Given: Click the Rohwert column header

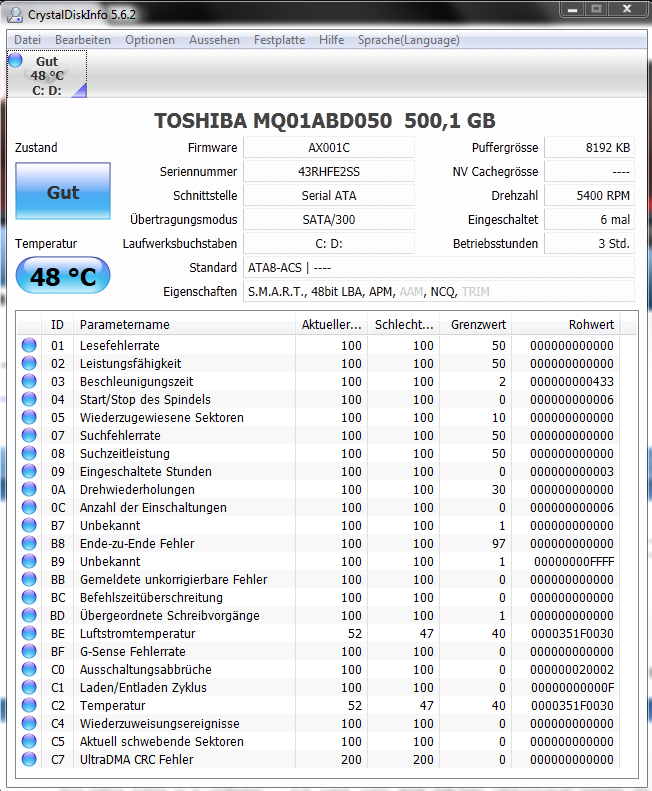Looking at the screenshot, I should coord(566,324).
